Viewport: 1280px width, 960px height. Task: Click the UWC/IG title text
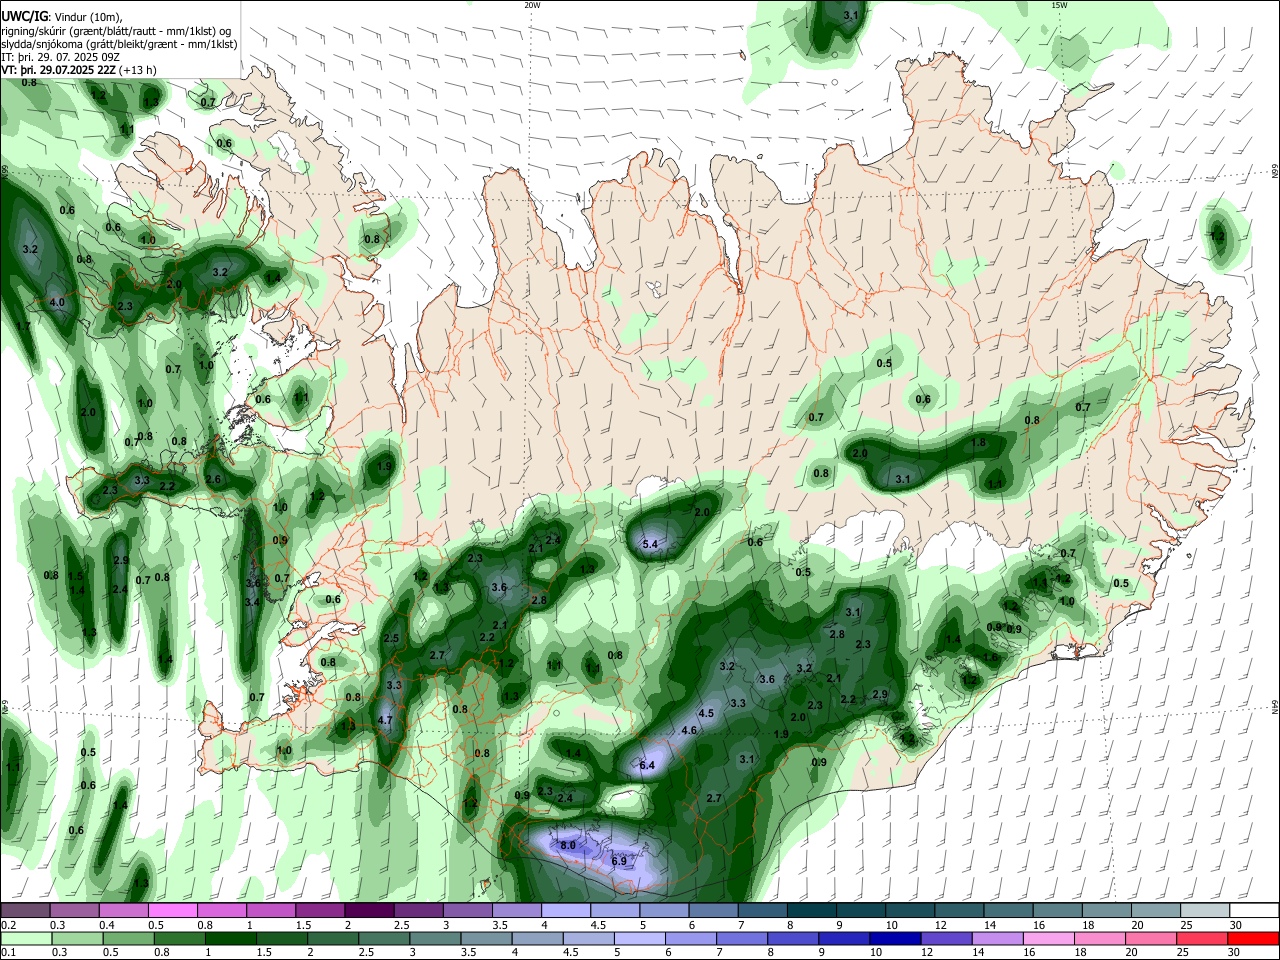click(25, 16)
